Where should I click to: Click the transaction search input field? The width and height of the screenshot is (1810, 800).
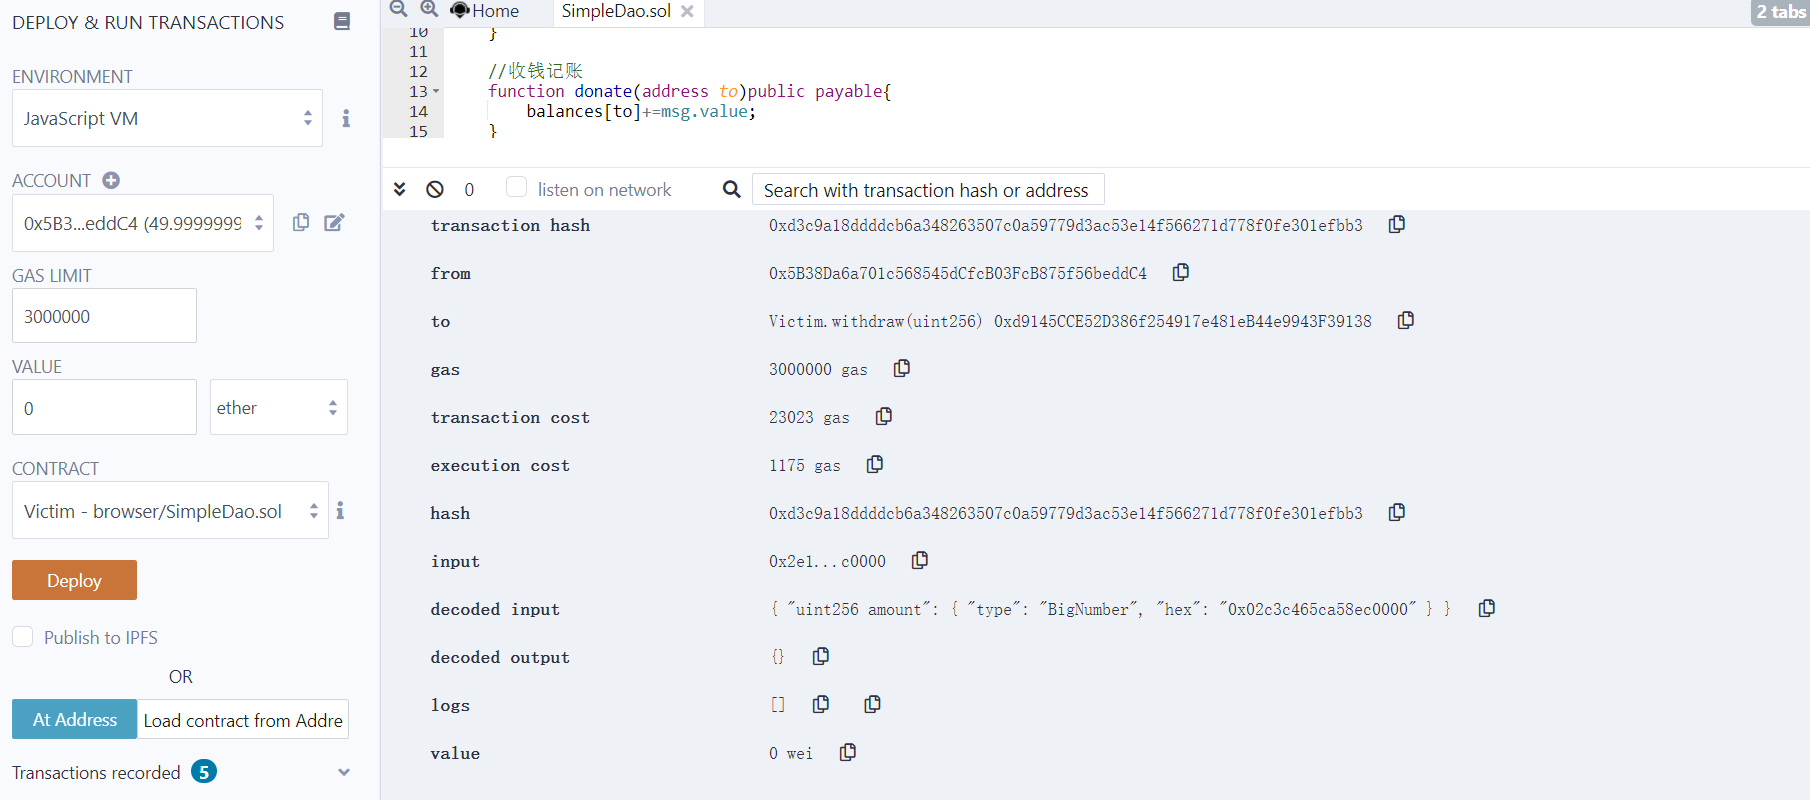coord(927,189)
